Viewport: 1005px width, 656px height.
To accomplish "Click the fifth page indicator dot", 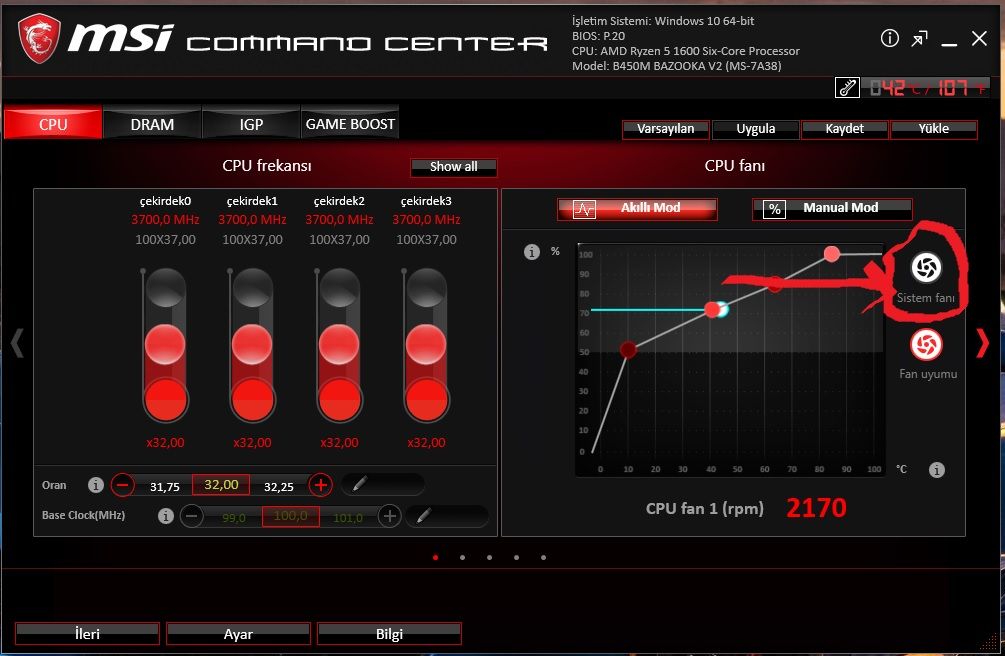I will click(x=544, y=557).
